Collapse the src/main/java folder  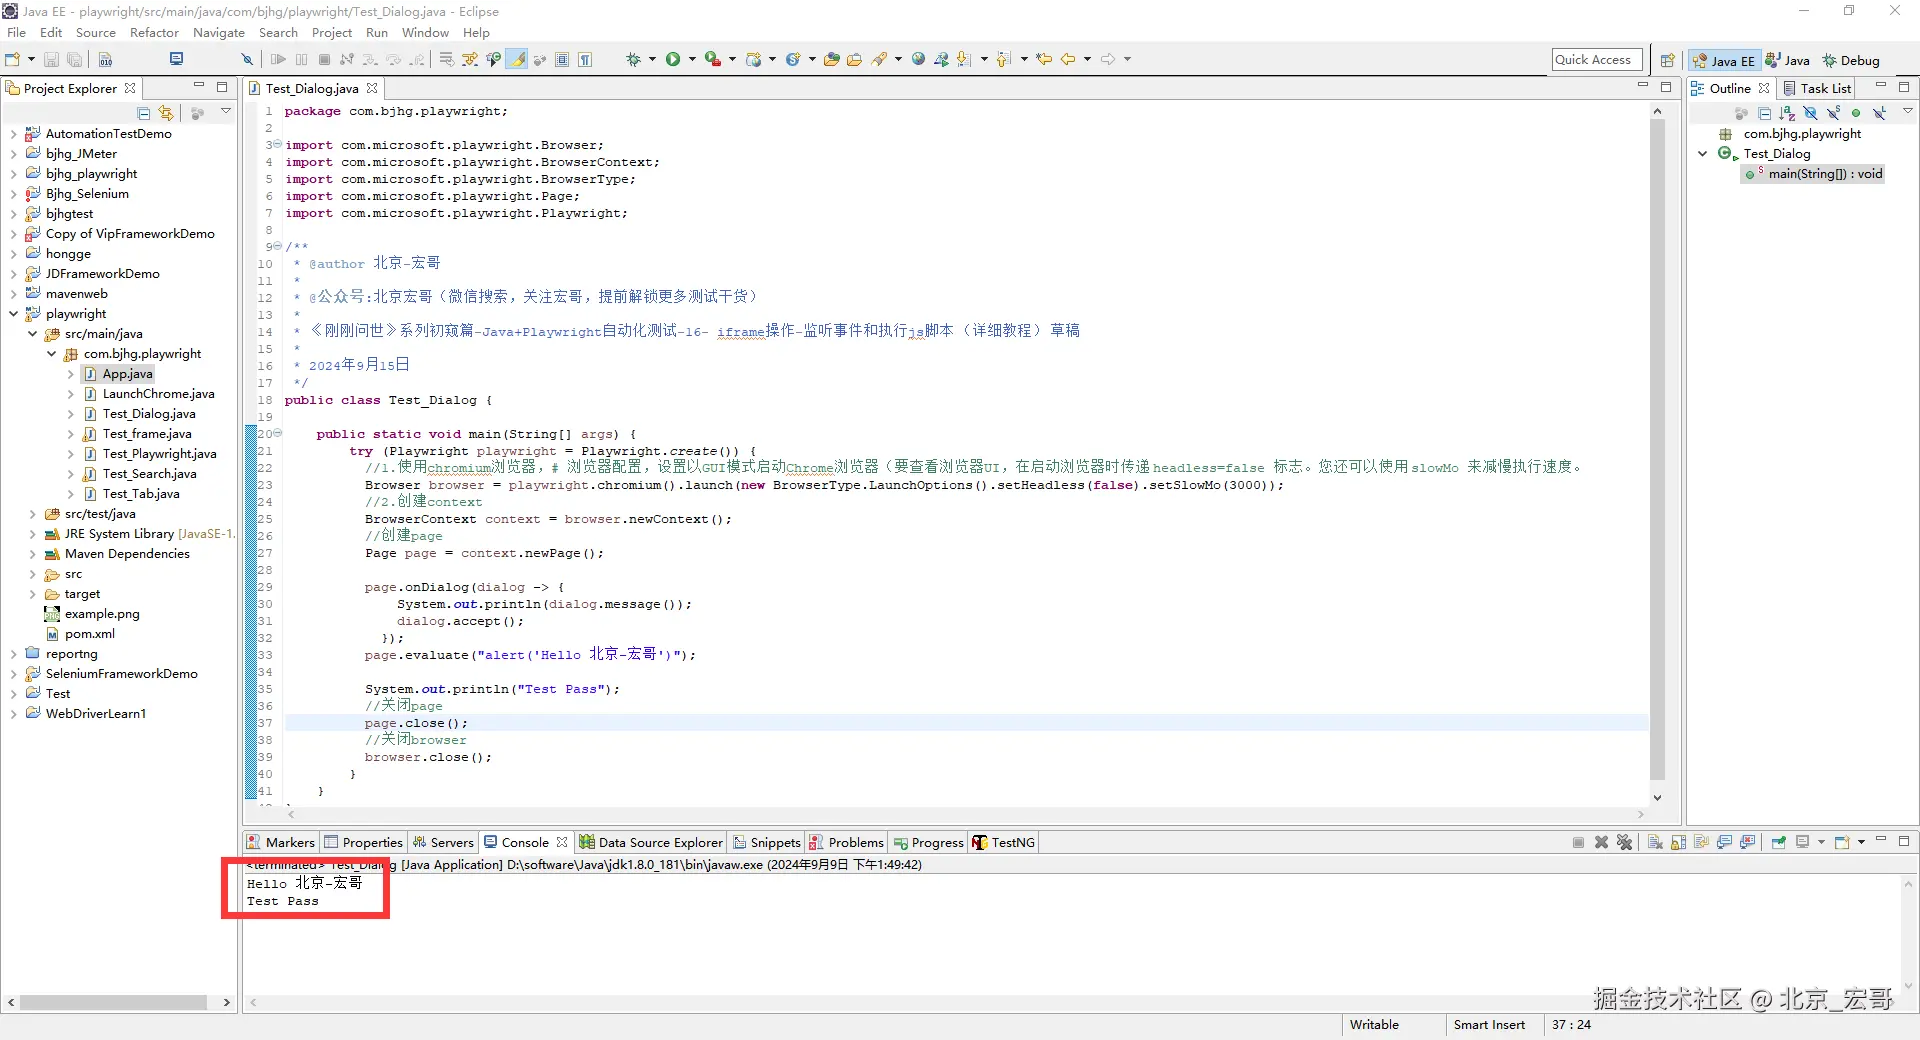pyautogui.click(x=32, y=334)
